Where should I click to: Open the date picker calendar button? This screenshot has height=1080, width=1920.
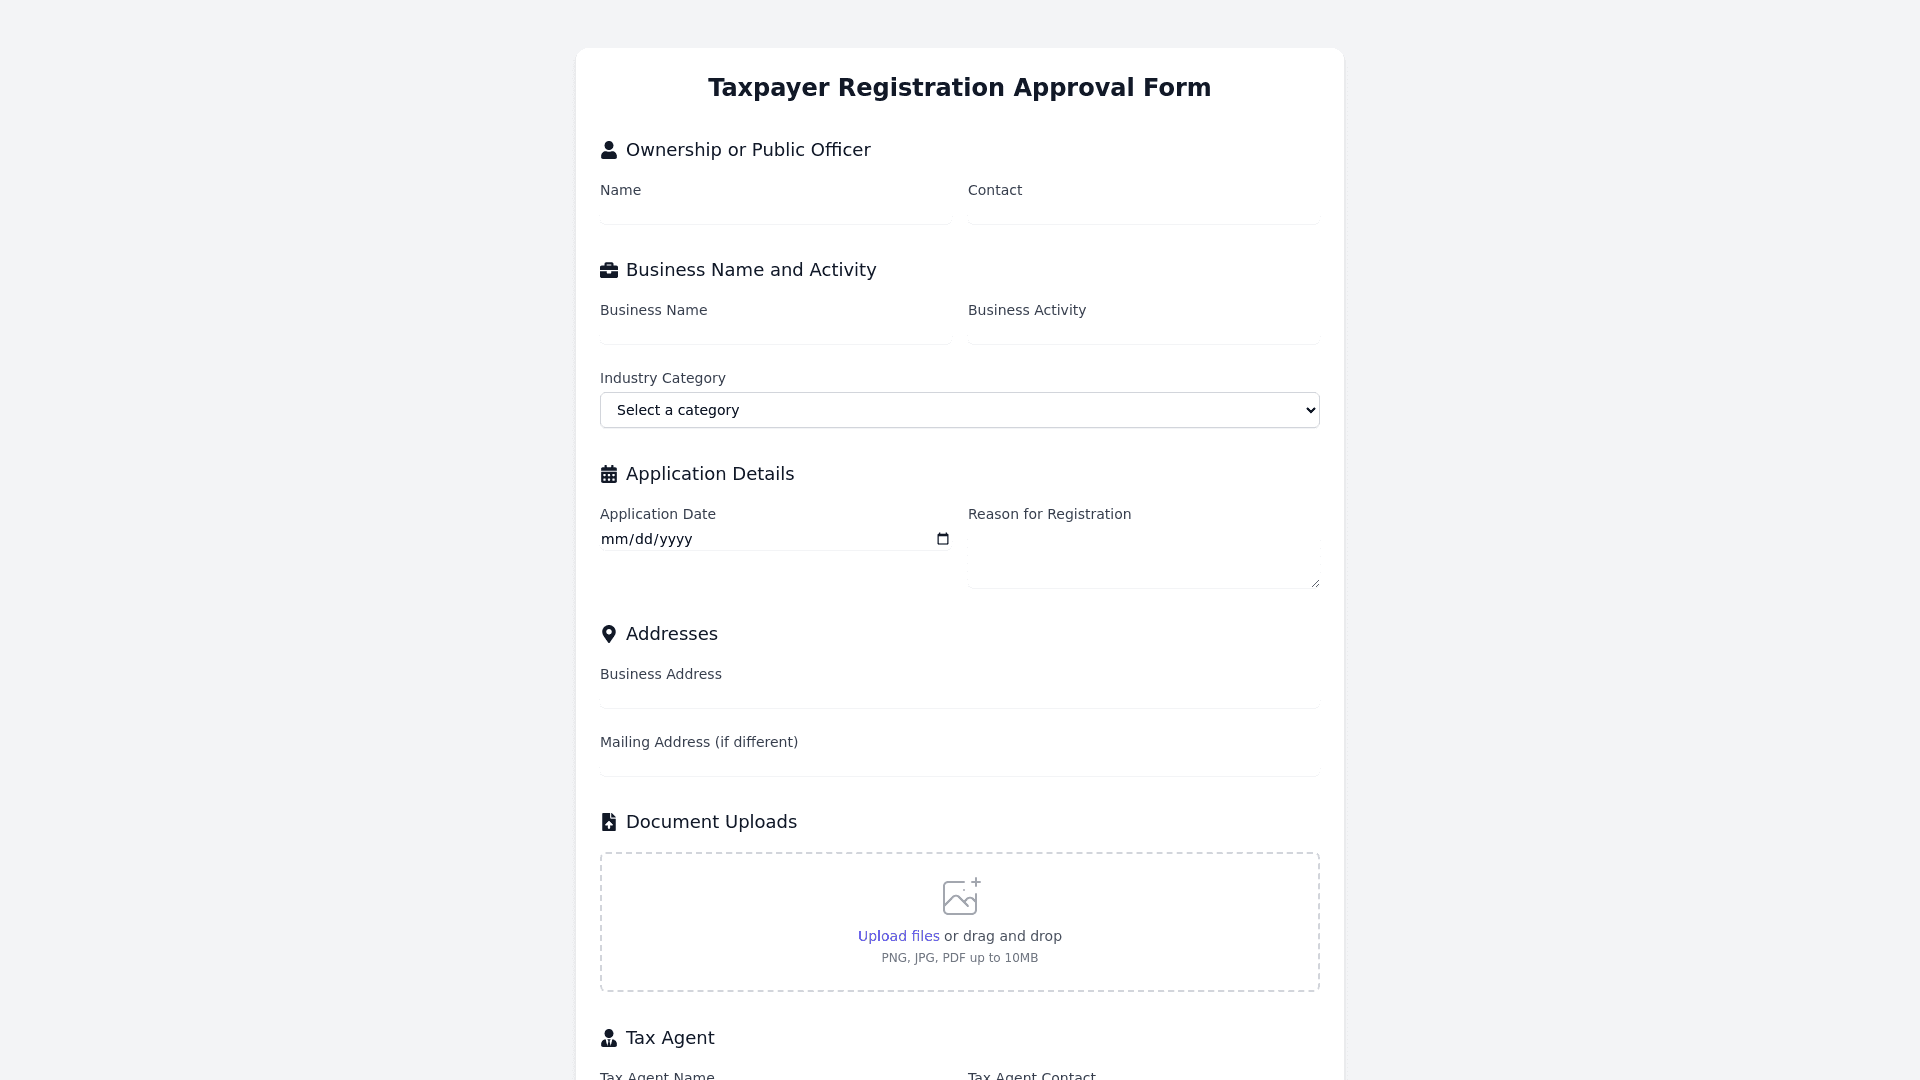click(x=942, y=539)
